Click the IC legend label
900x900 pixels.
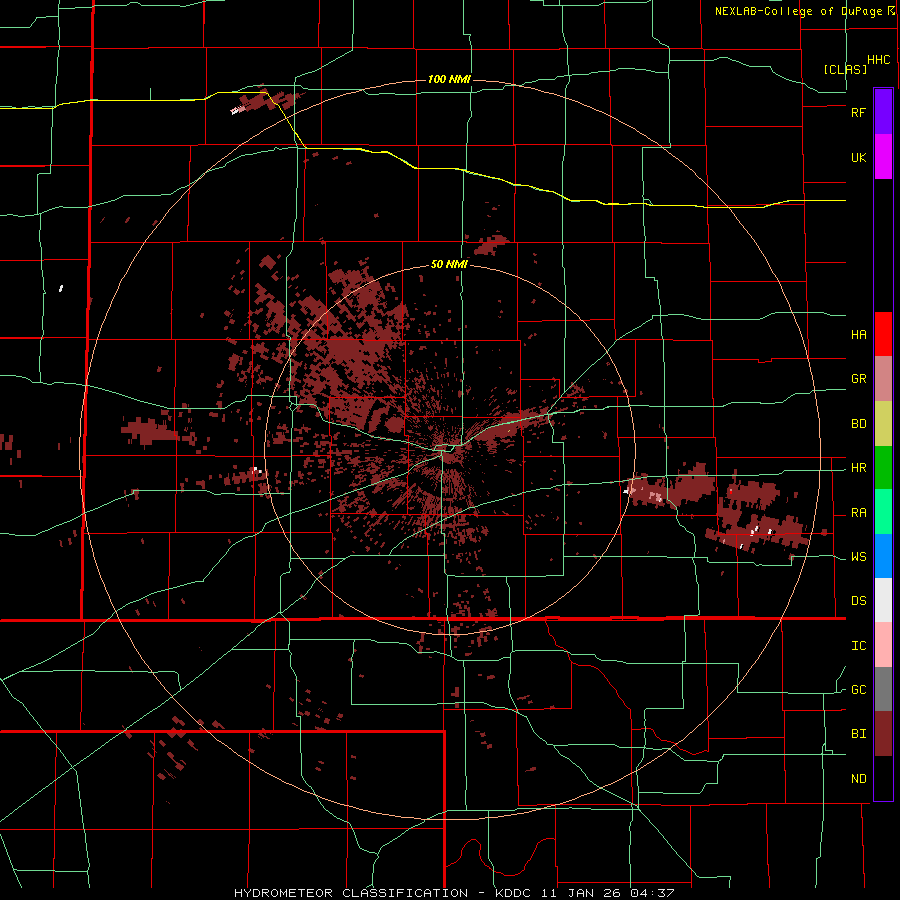pyautogui.click(x=859, y=646)
